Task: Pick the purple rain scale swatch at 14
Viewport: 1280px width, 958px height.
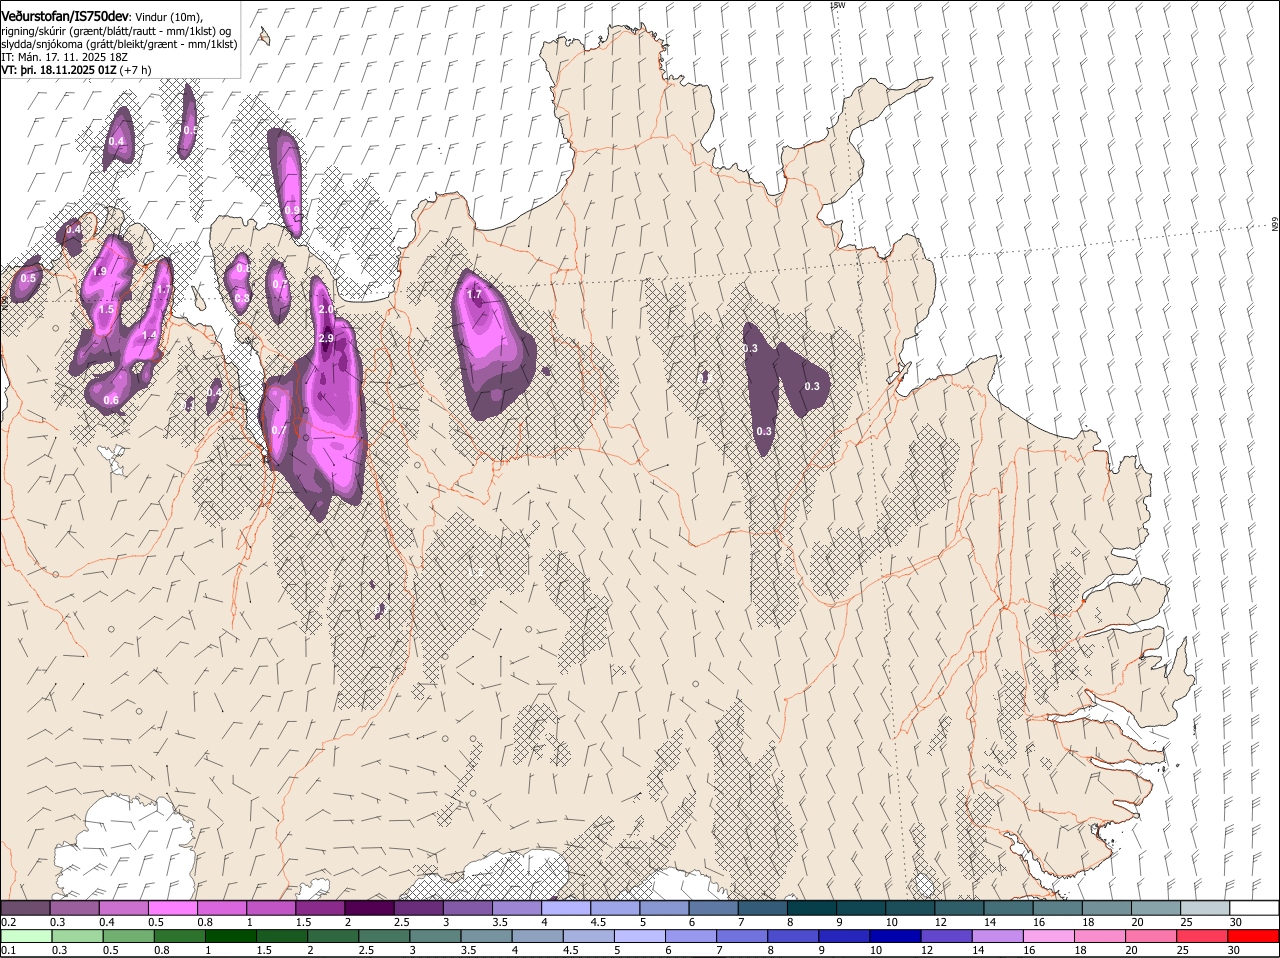Action: click(997, 936)
